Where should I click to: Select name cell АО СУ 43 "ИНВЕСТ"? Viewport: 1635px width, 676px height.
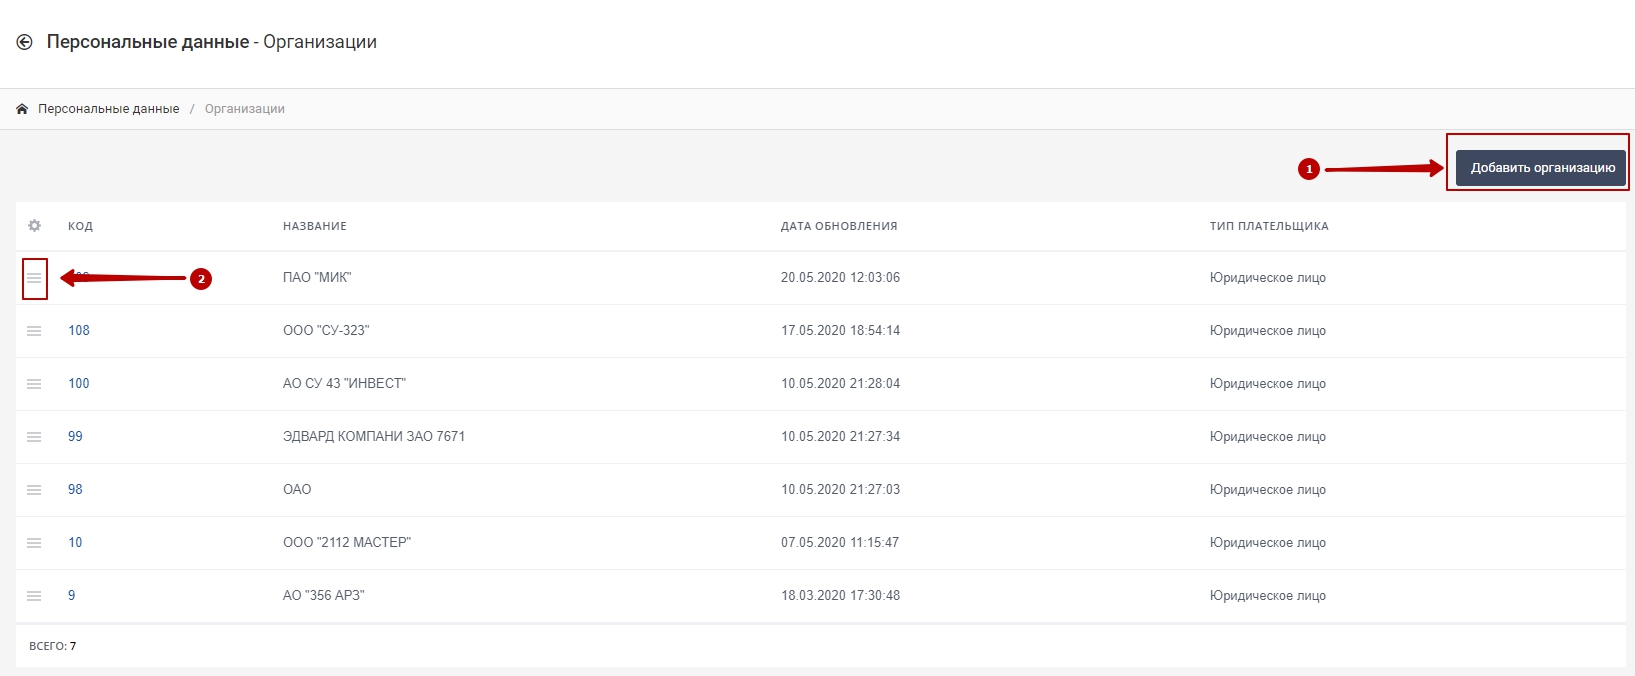coord(344,384)
